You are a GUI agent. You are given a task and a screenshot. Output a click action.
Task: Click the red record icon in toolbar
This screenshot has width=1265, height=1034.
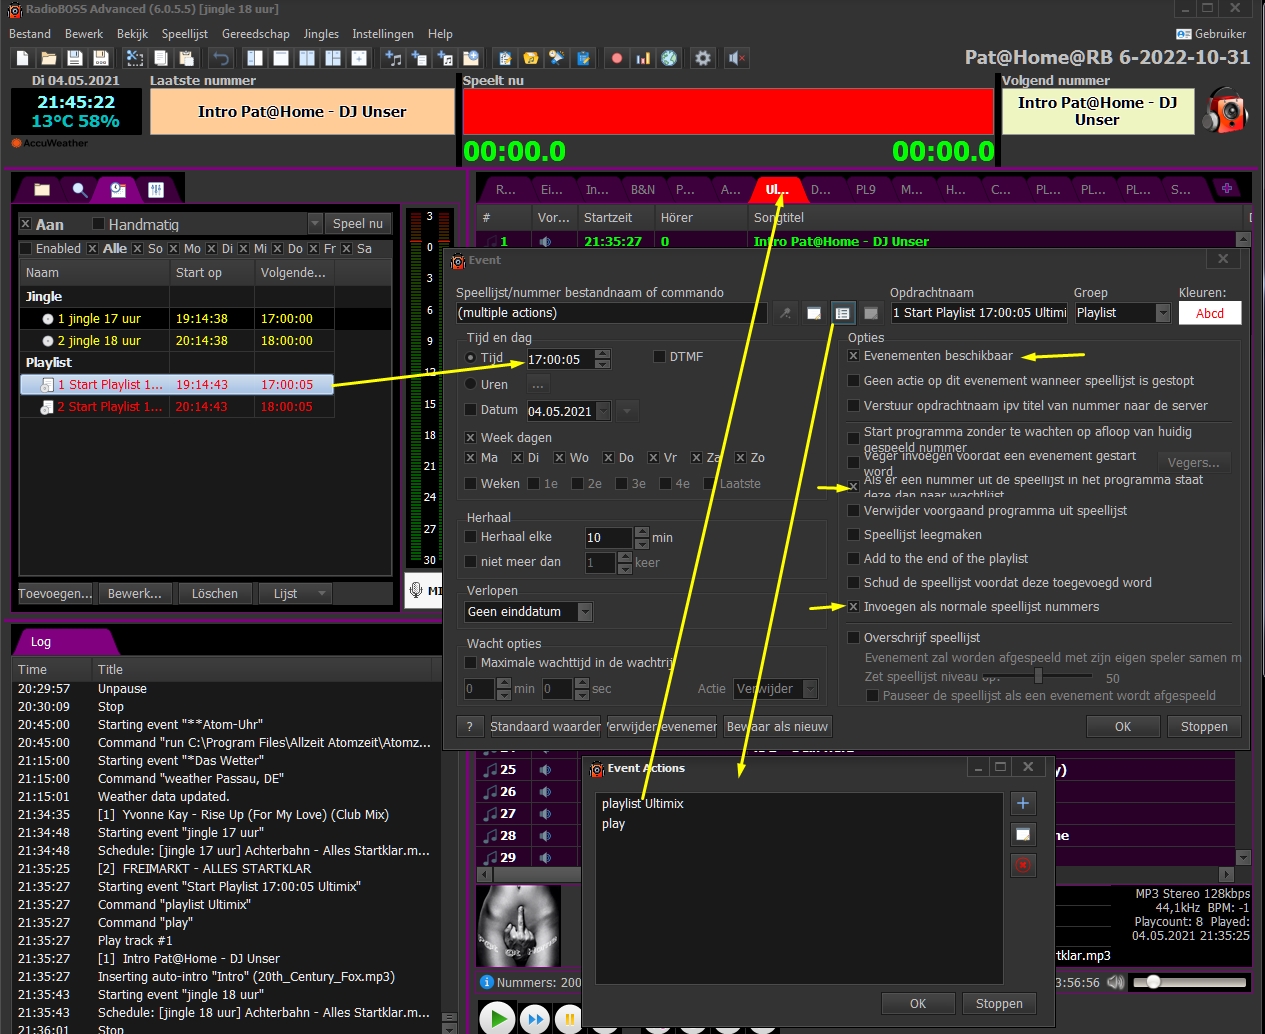(617, 58)
